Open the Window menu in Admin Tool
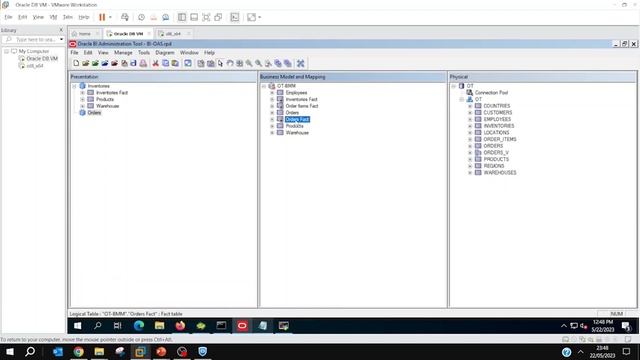Image resolution: width=640 pixels, height=360 pixels. (189, 53)
